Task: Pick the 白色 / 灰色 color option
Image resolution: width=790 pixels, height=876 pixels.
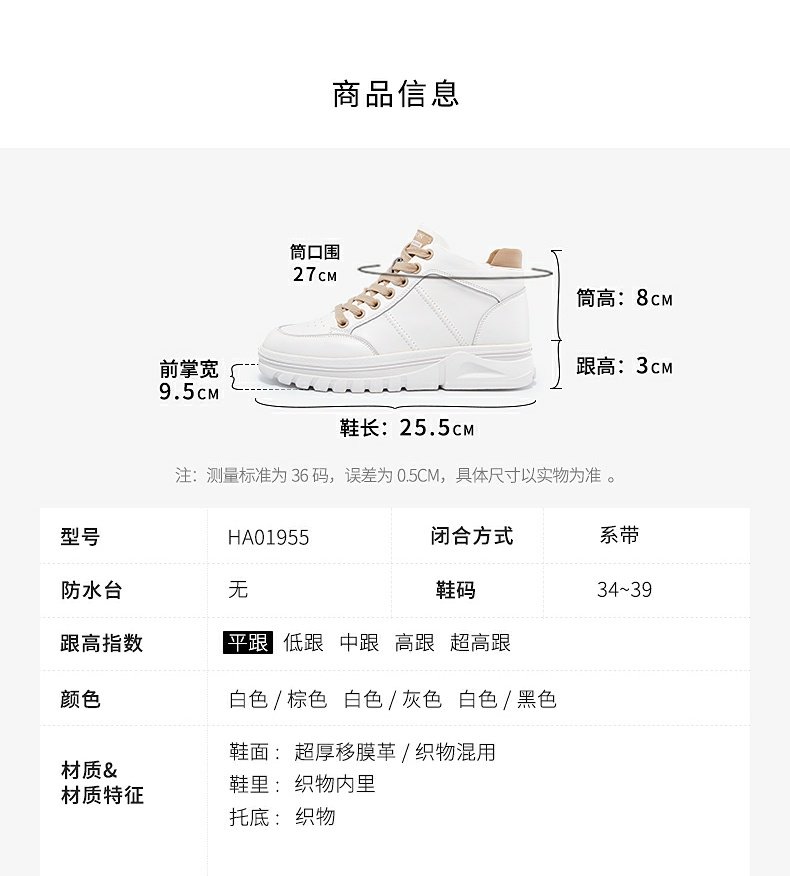Action: 393,699
